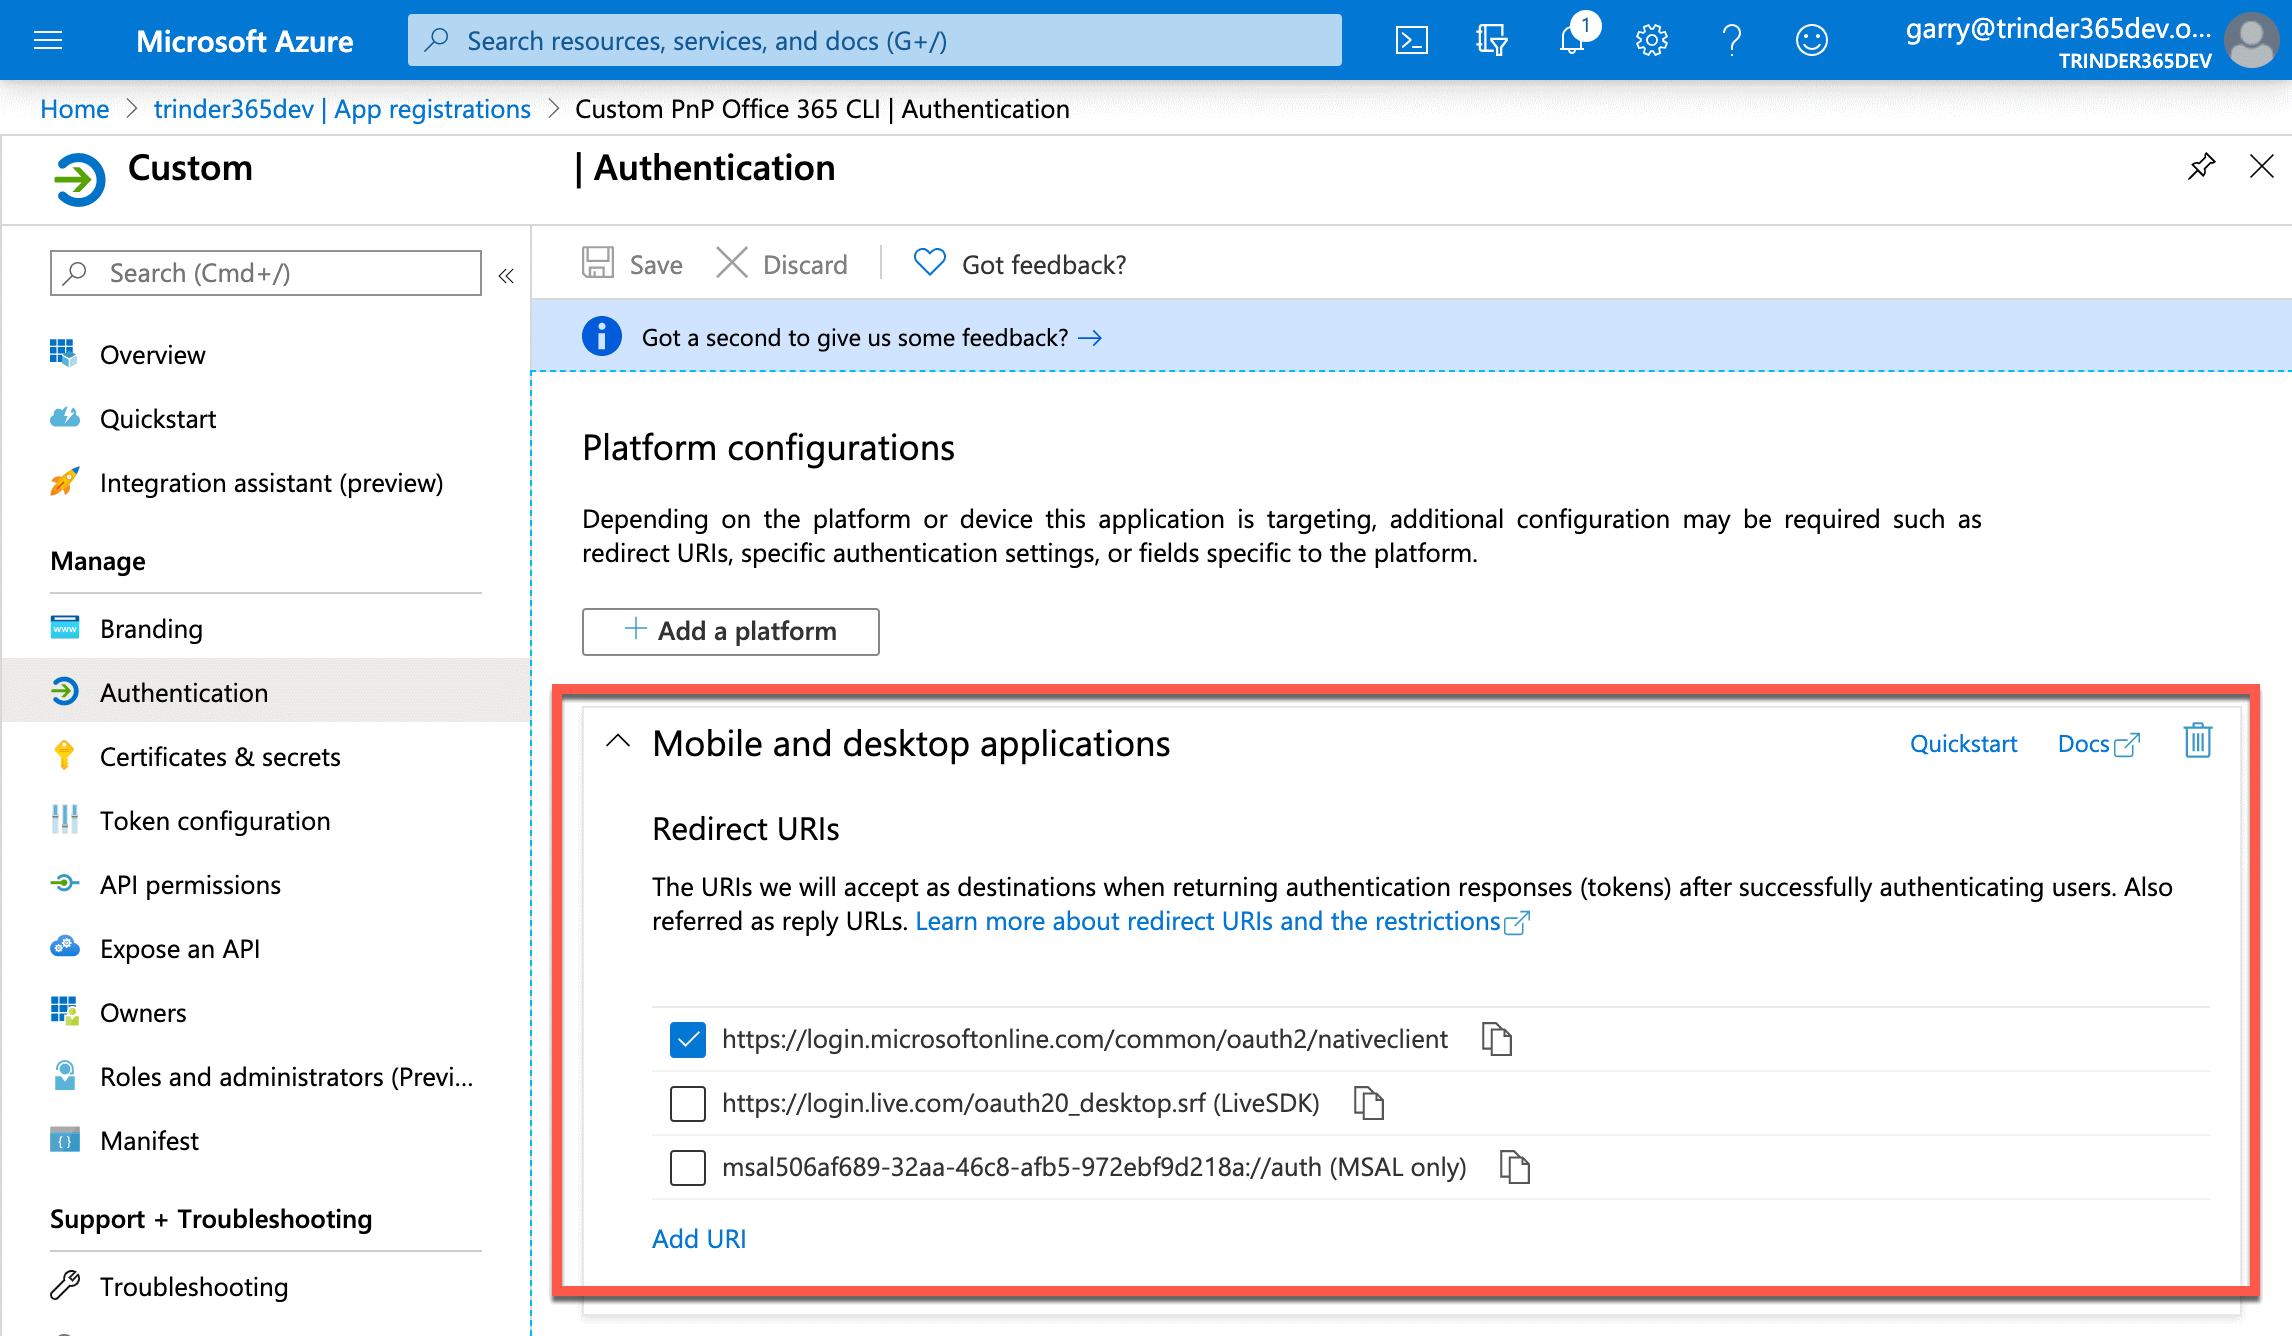Open the help question mark

pos(1731,40)
